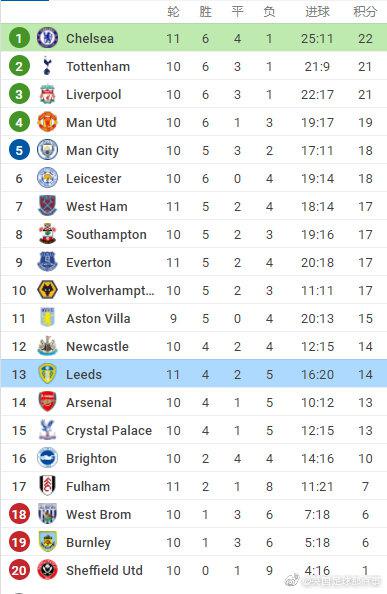Viewport: 387px width, 594px height.
Task: Select the Liverpool club crest
Action: (47, 94)
